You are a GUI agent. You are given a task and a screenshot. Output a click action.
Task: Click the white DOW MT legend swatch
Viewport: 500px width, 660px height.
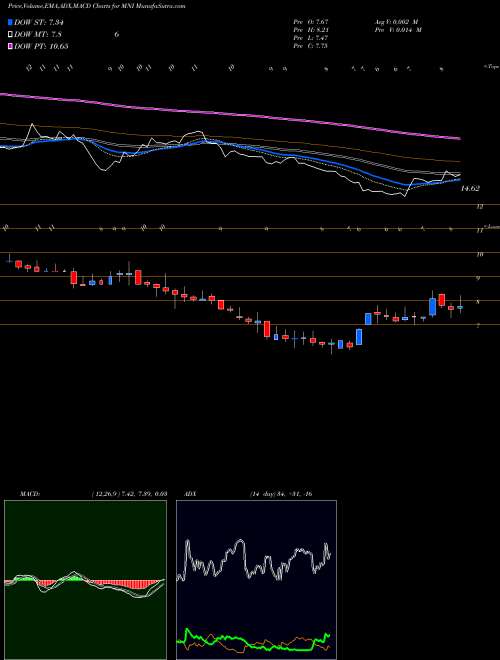pyautogui.click(x=11, y=35)
